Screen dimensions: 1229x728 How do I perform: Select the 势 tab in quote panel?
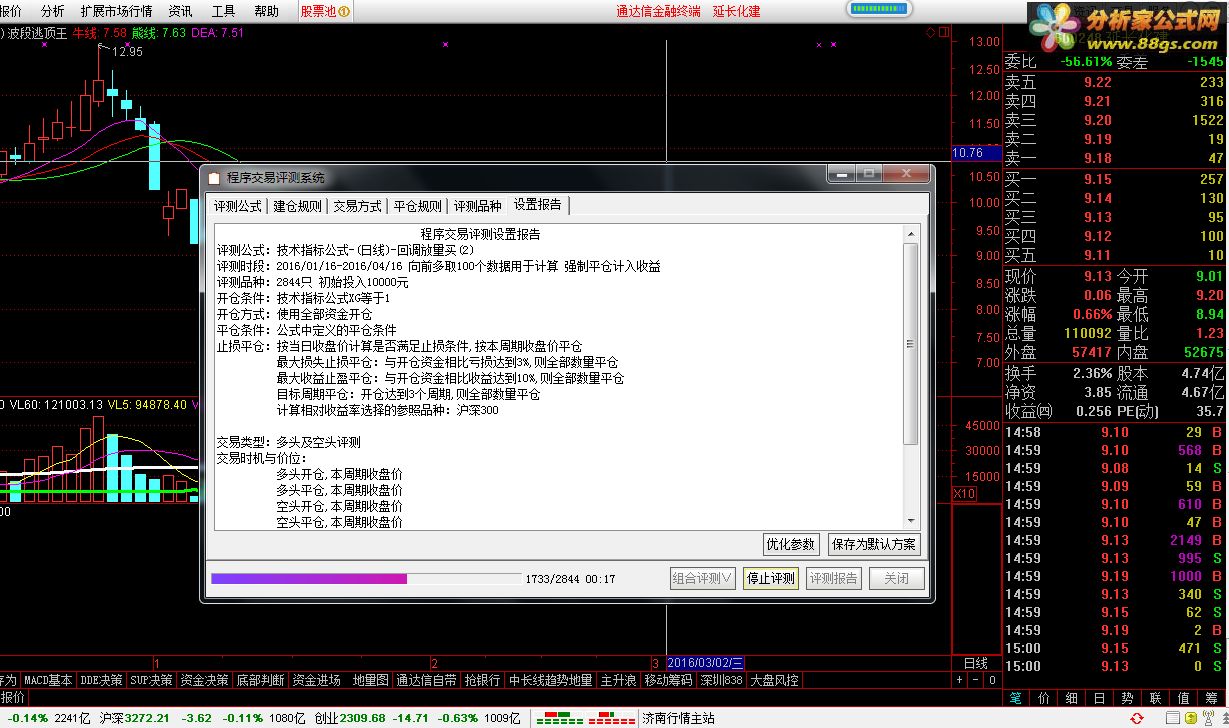coord(1128,698)
